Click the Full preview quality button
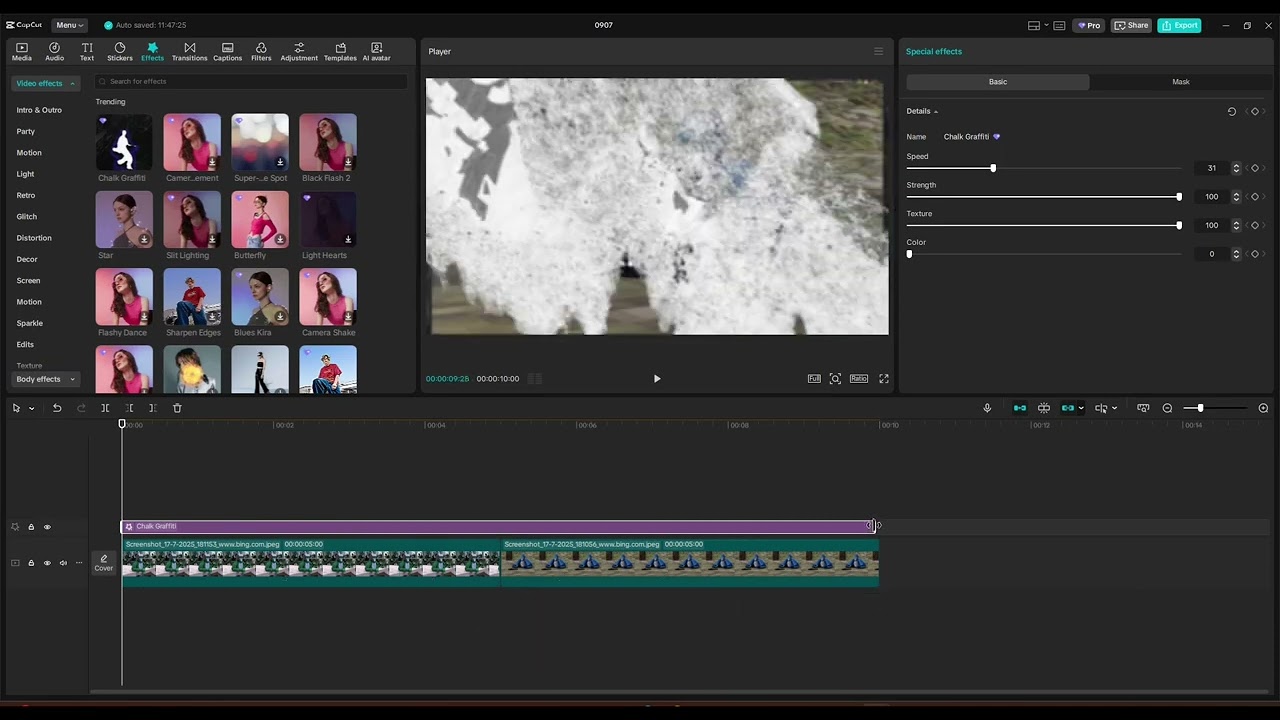 click(814, 379)
